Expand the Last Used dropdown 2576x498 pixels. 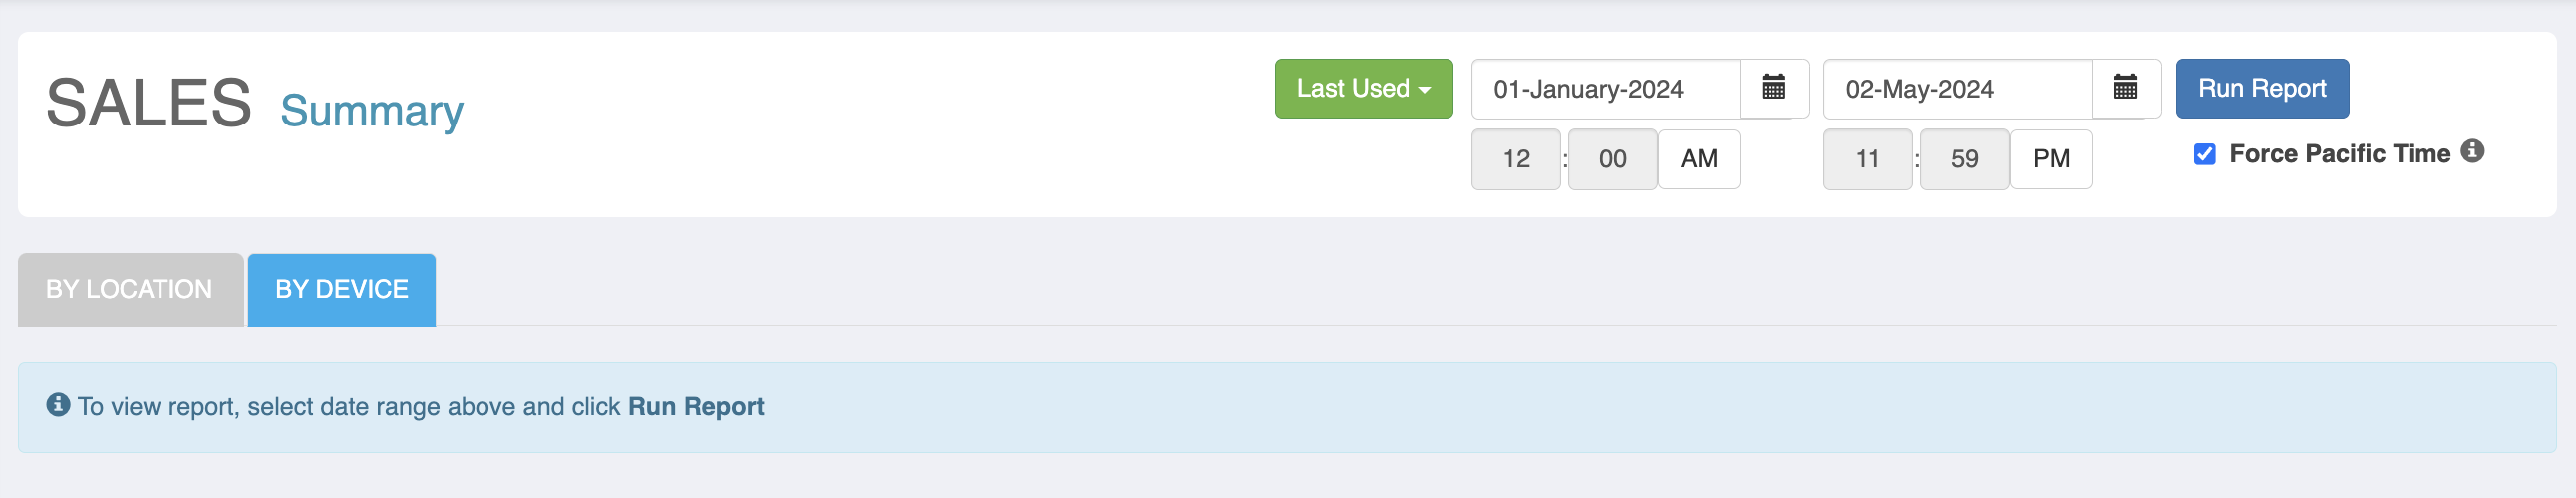pyautogui.click(x=1363, y=88)
